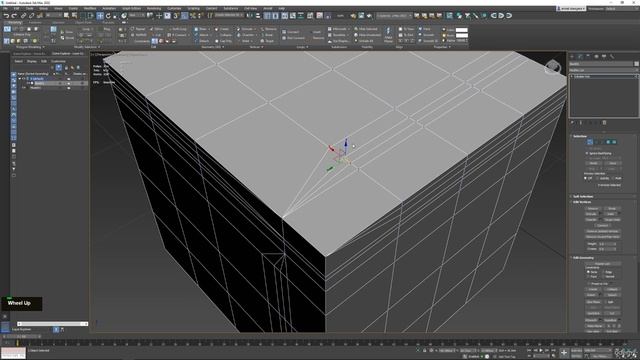The image size is (640, 360).
Task: Expand the Vertices ribbon panel
Action: click(x=256, y=47)
